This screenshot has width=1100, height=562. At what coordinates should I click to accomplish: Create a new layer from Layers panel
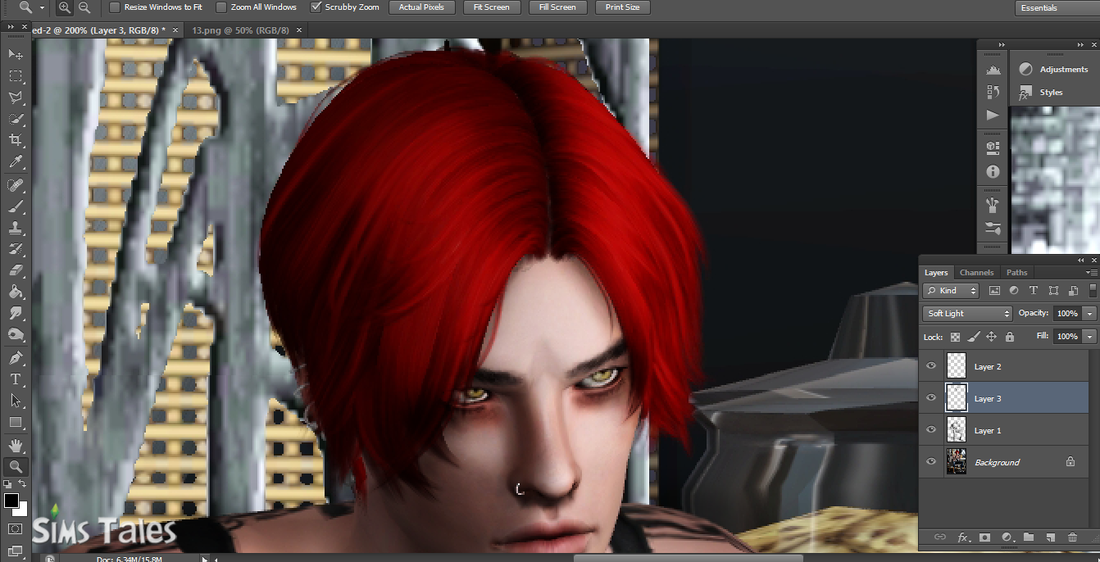[1050, 537]
